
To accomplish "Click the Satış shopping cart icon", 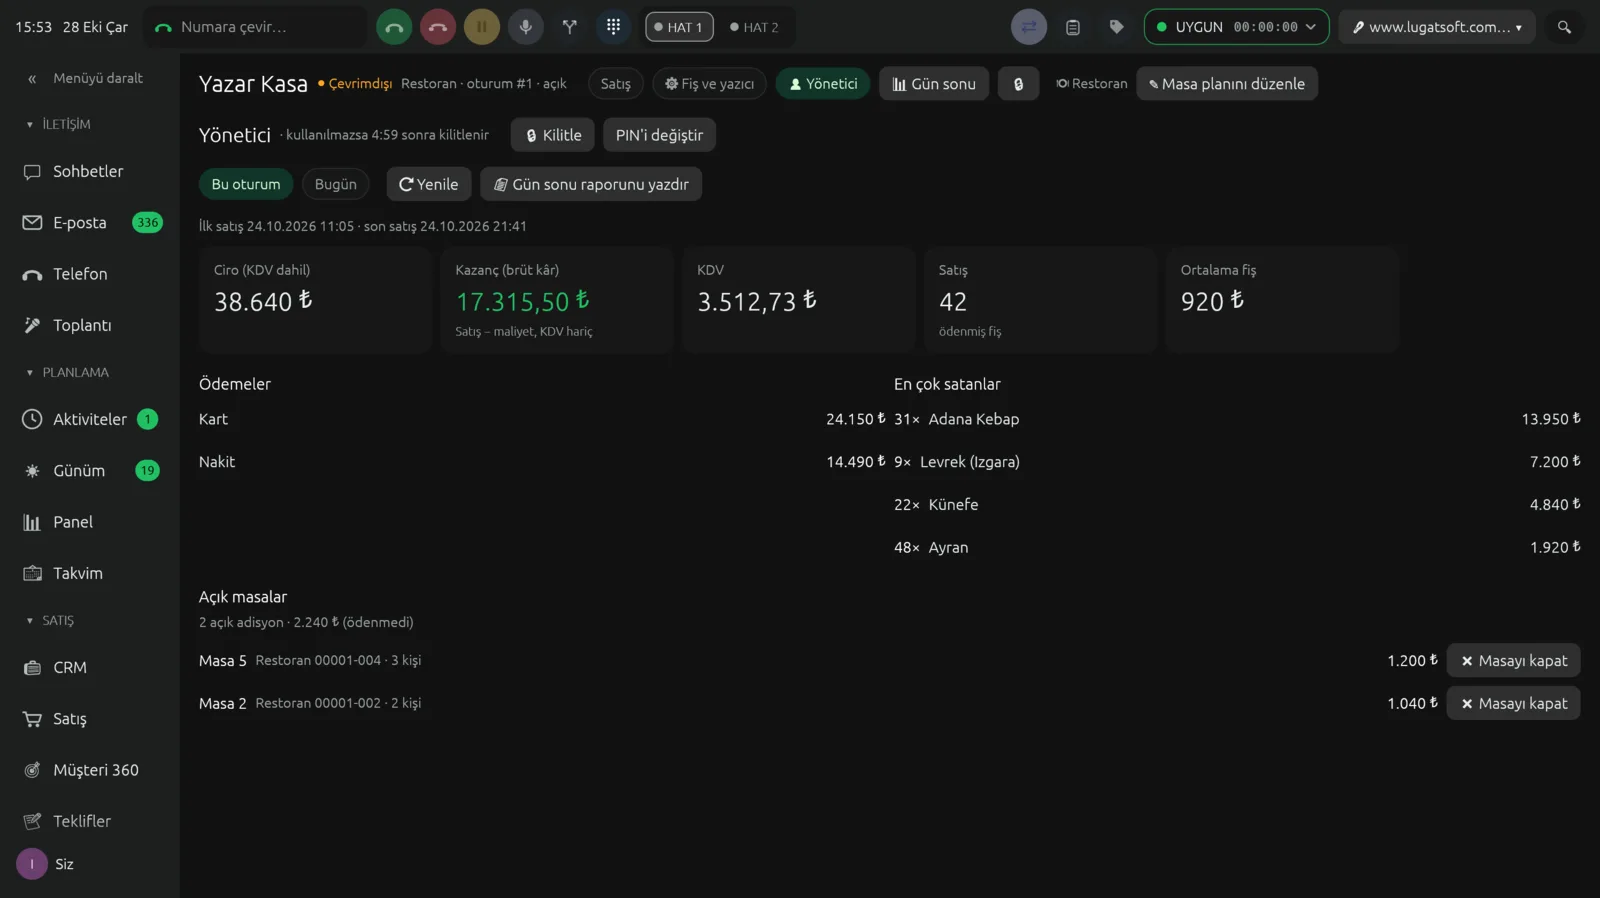I will pos(32,719).
